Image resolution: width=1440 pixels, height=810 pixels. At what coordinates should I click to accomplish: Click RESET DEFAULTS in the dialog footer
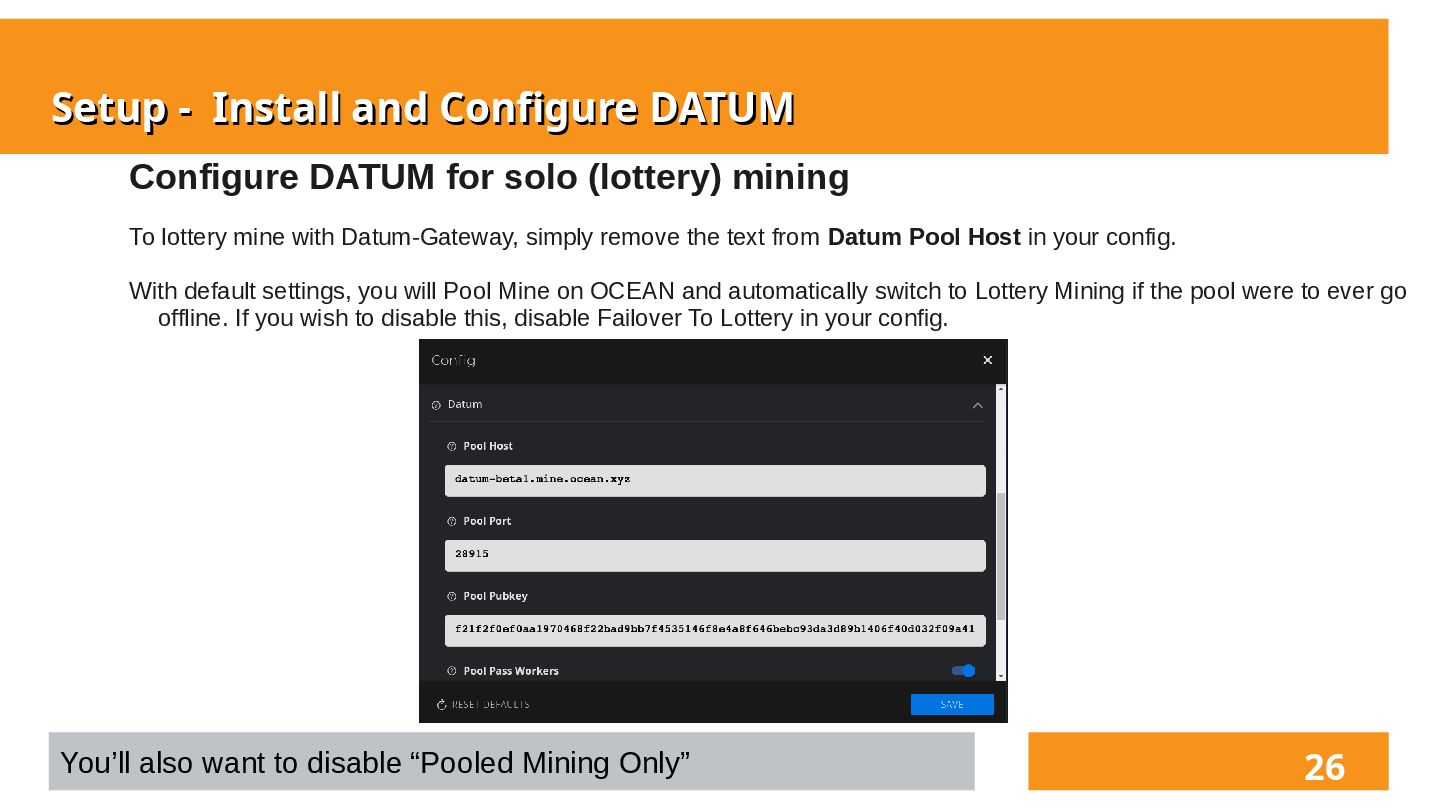[x=483, y=705]
